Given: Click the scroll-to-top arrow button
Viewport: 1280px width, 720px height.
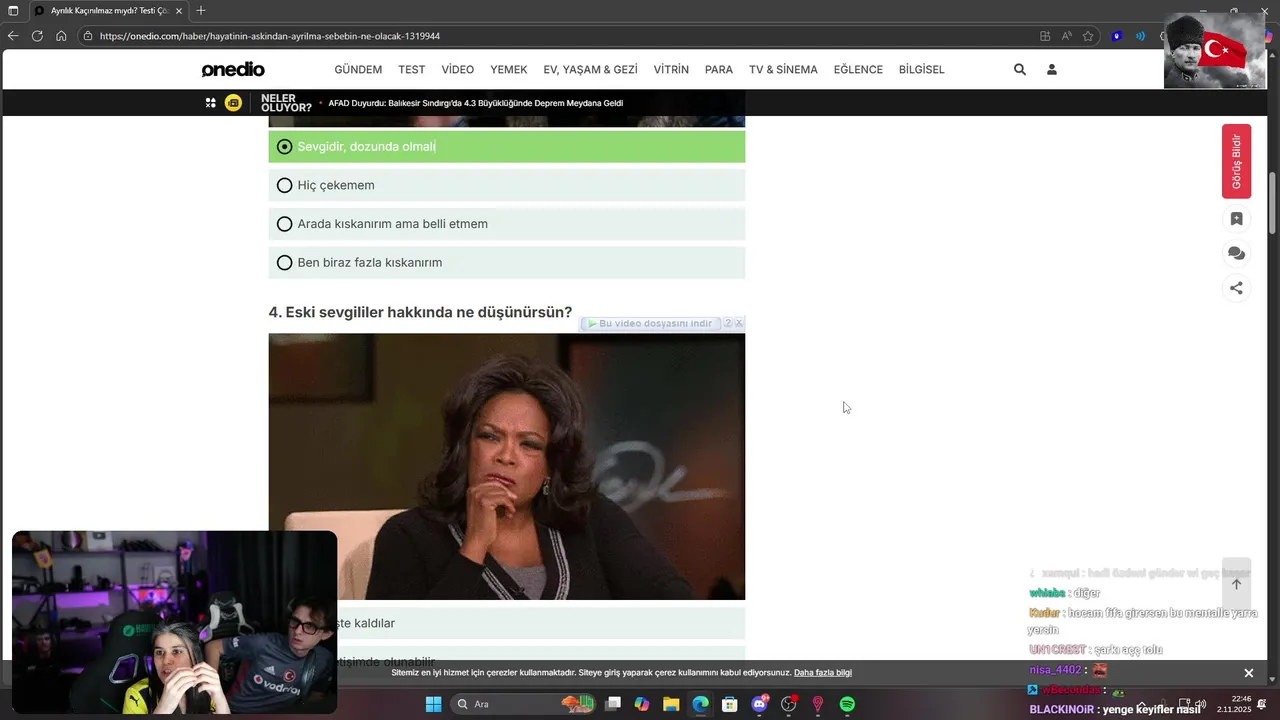Looking at the screenshot, I should (1236, 584).
